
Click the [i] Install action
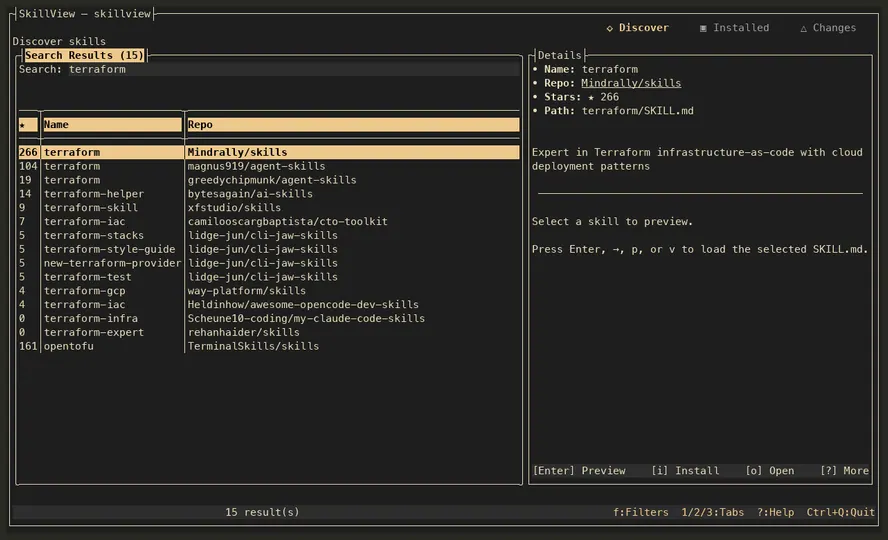click(x=685, y=471)
